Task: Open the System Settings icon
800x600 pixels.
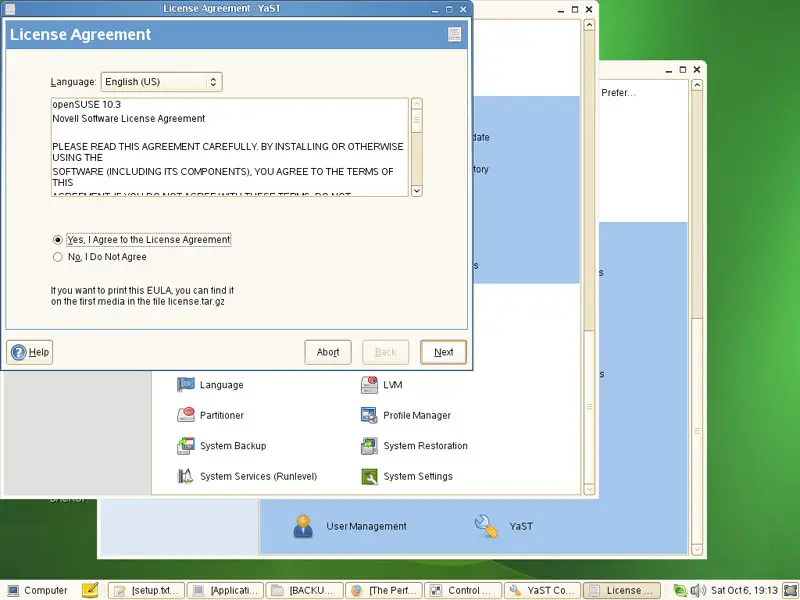Action: (369, 476)
